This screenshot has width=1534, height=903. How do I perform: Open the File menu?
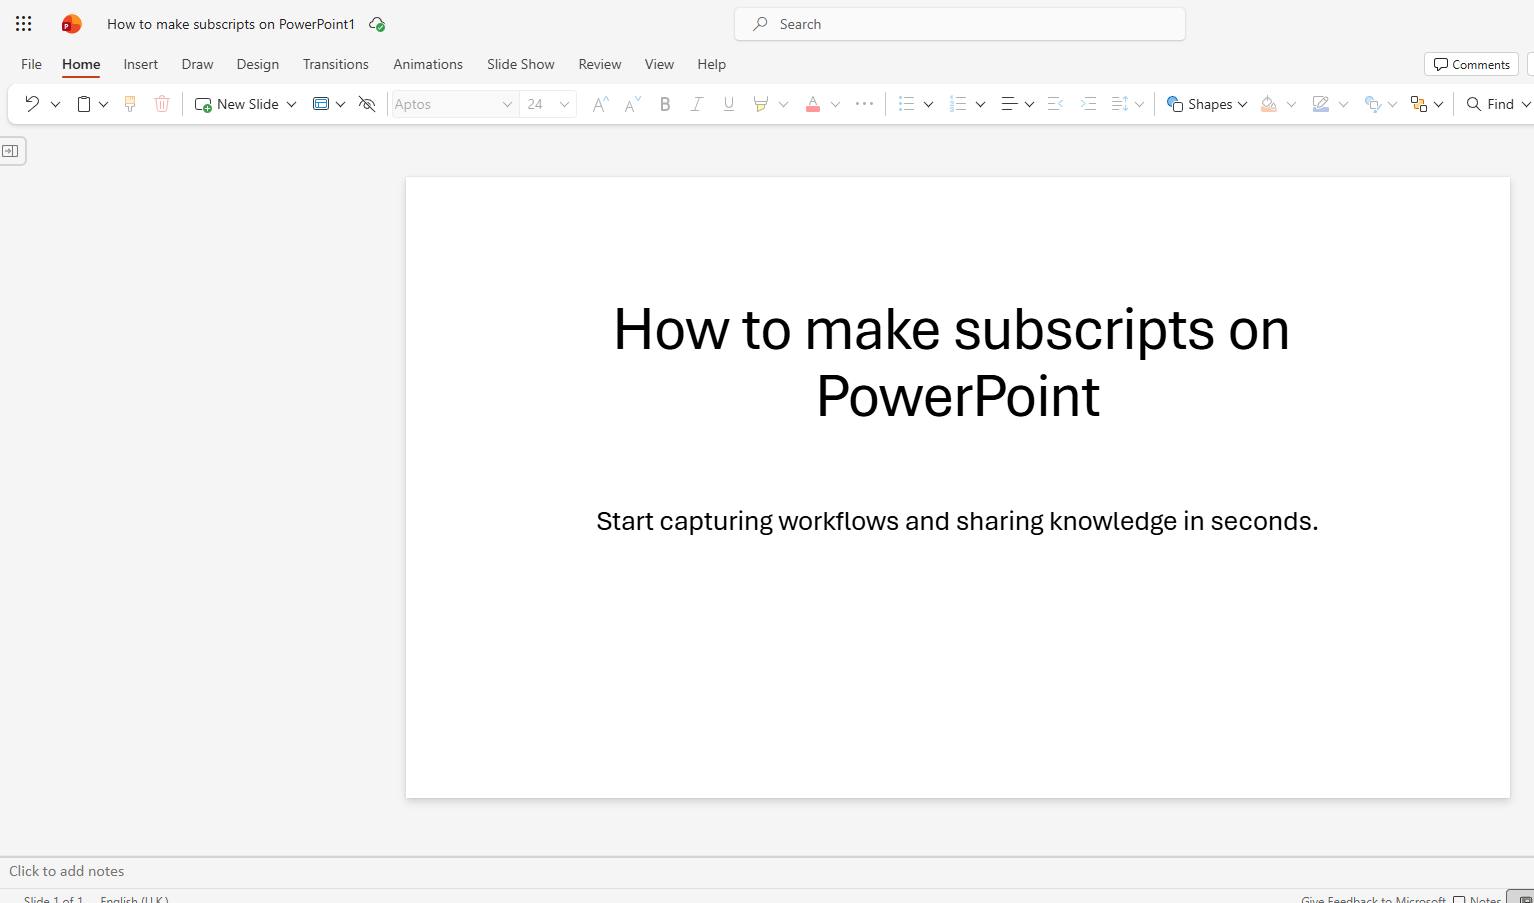pyautogui.click(x=31, y=64)
